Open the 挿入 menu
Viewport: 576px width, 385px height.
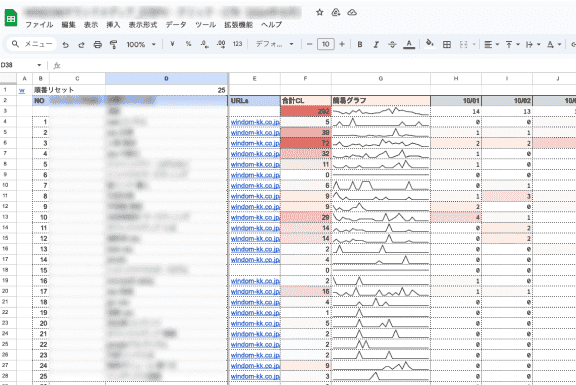(x=113, y=25)
